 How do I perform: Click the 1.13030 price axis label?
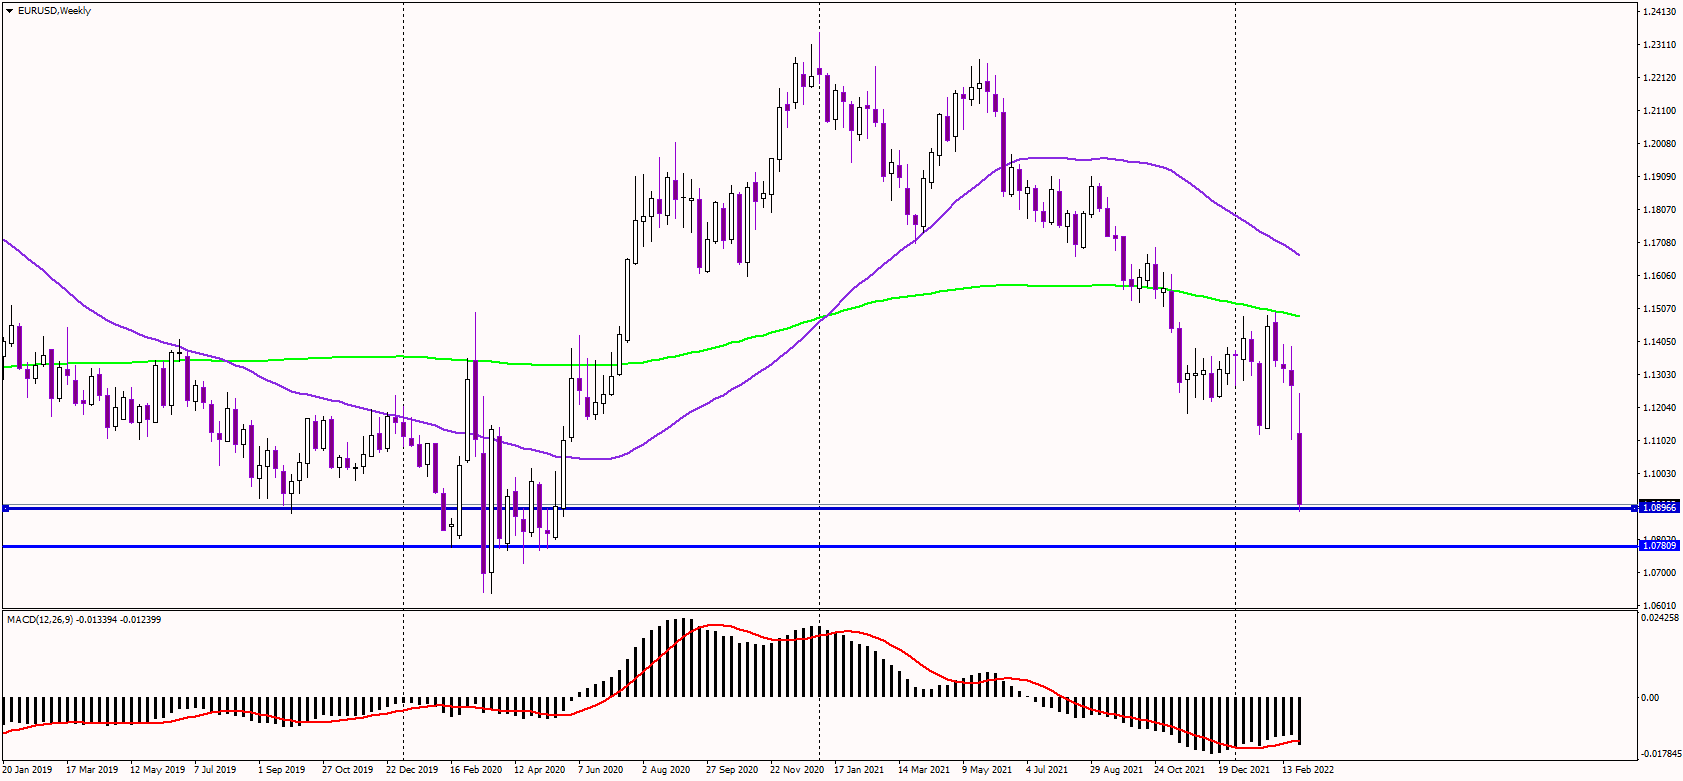coord(1660,375)
